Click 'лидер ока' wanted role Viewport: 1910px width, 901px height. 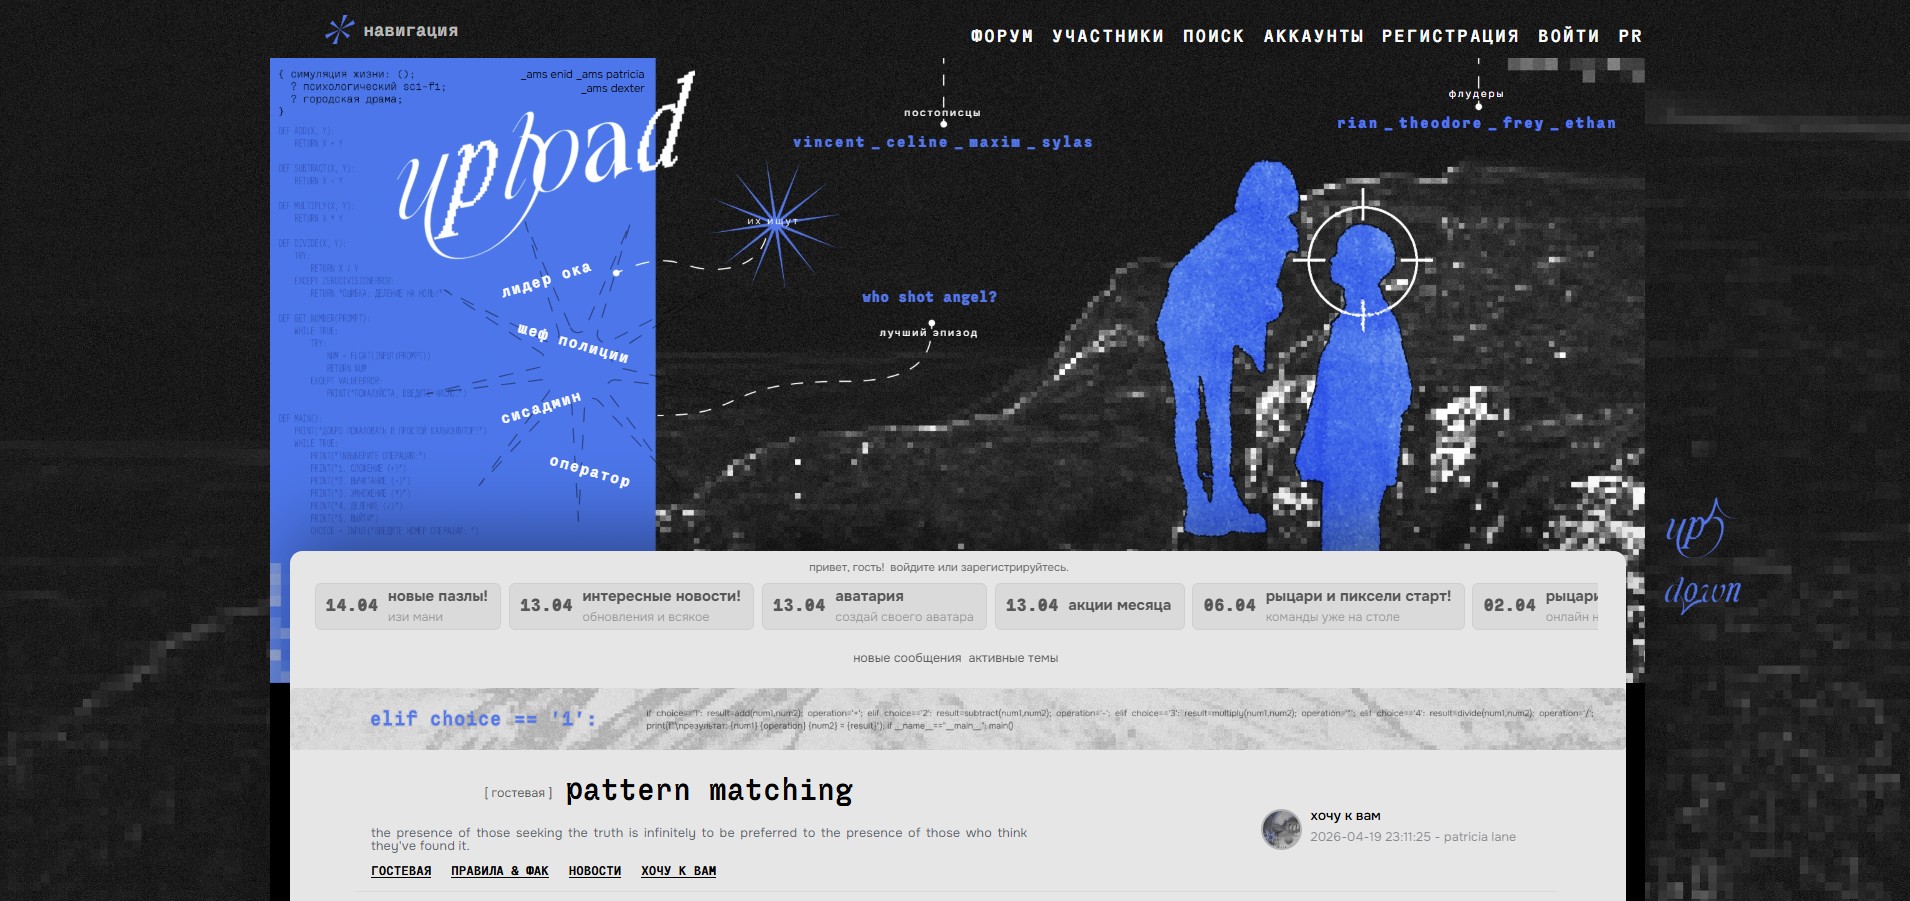click(x=546, y=280)
